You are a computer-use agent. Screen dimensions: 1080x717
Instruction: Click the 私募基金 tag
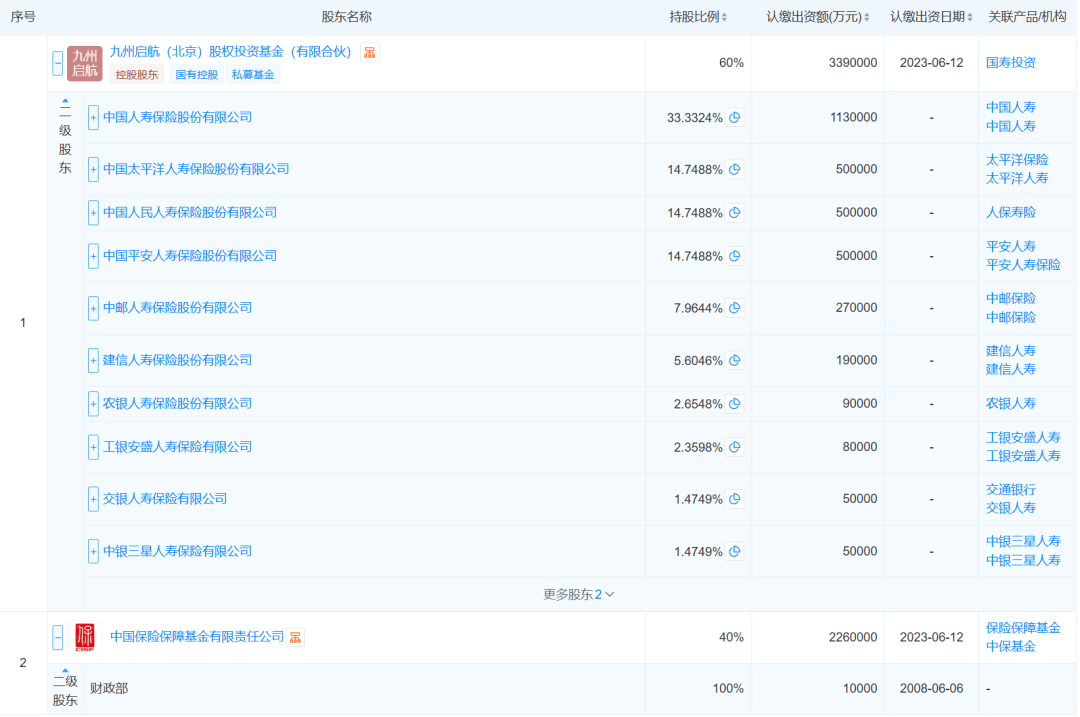(x=253, y=75)
